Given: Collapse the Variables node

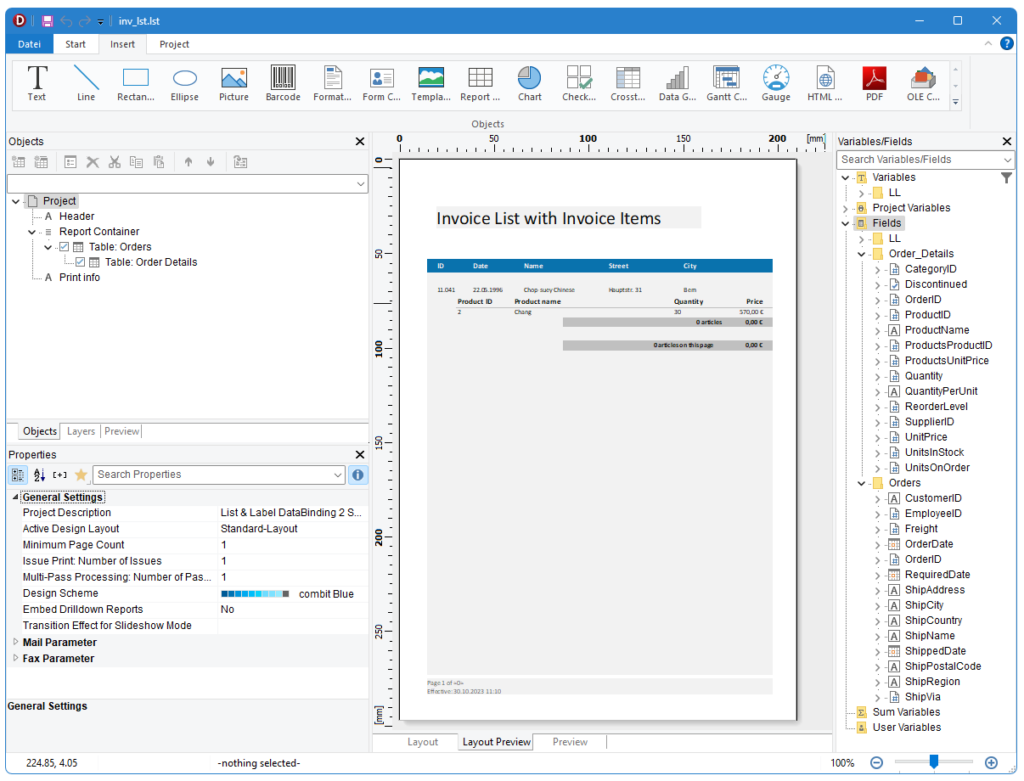Looking at the screenshot, I should pyautogui.click(x=846, y=178).
